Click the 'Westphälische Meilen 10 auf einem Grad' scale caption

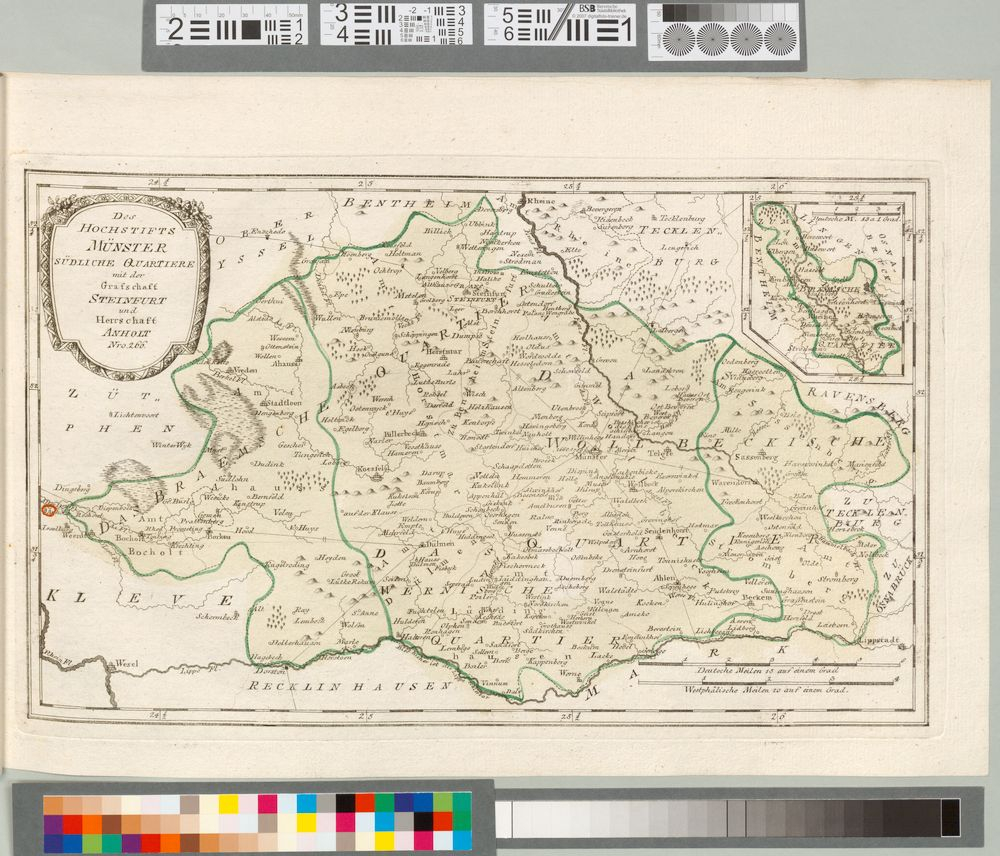[x=766, y=690]
